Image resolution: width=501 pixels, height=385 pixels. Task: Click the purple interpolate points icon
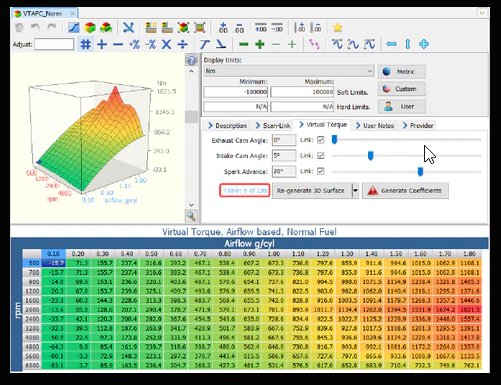tap(314, 44)
